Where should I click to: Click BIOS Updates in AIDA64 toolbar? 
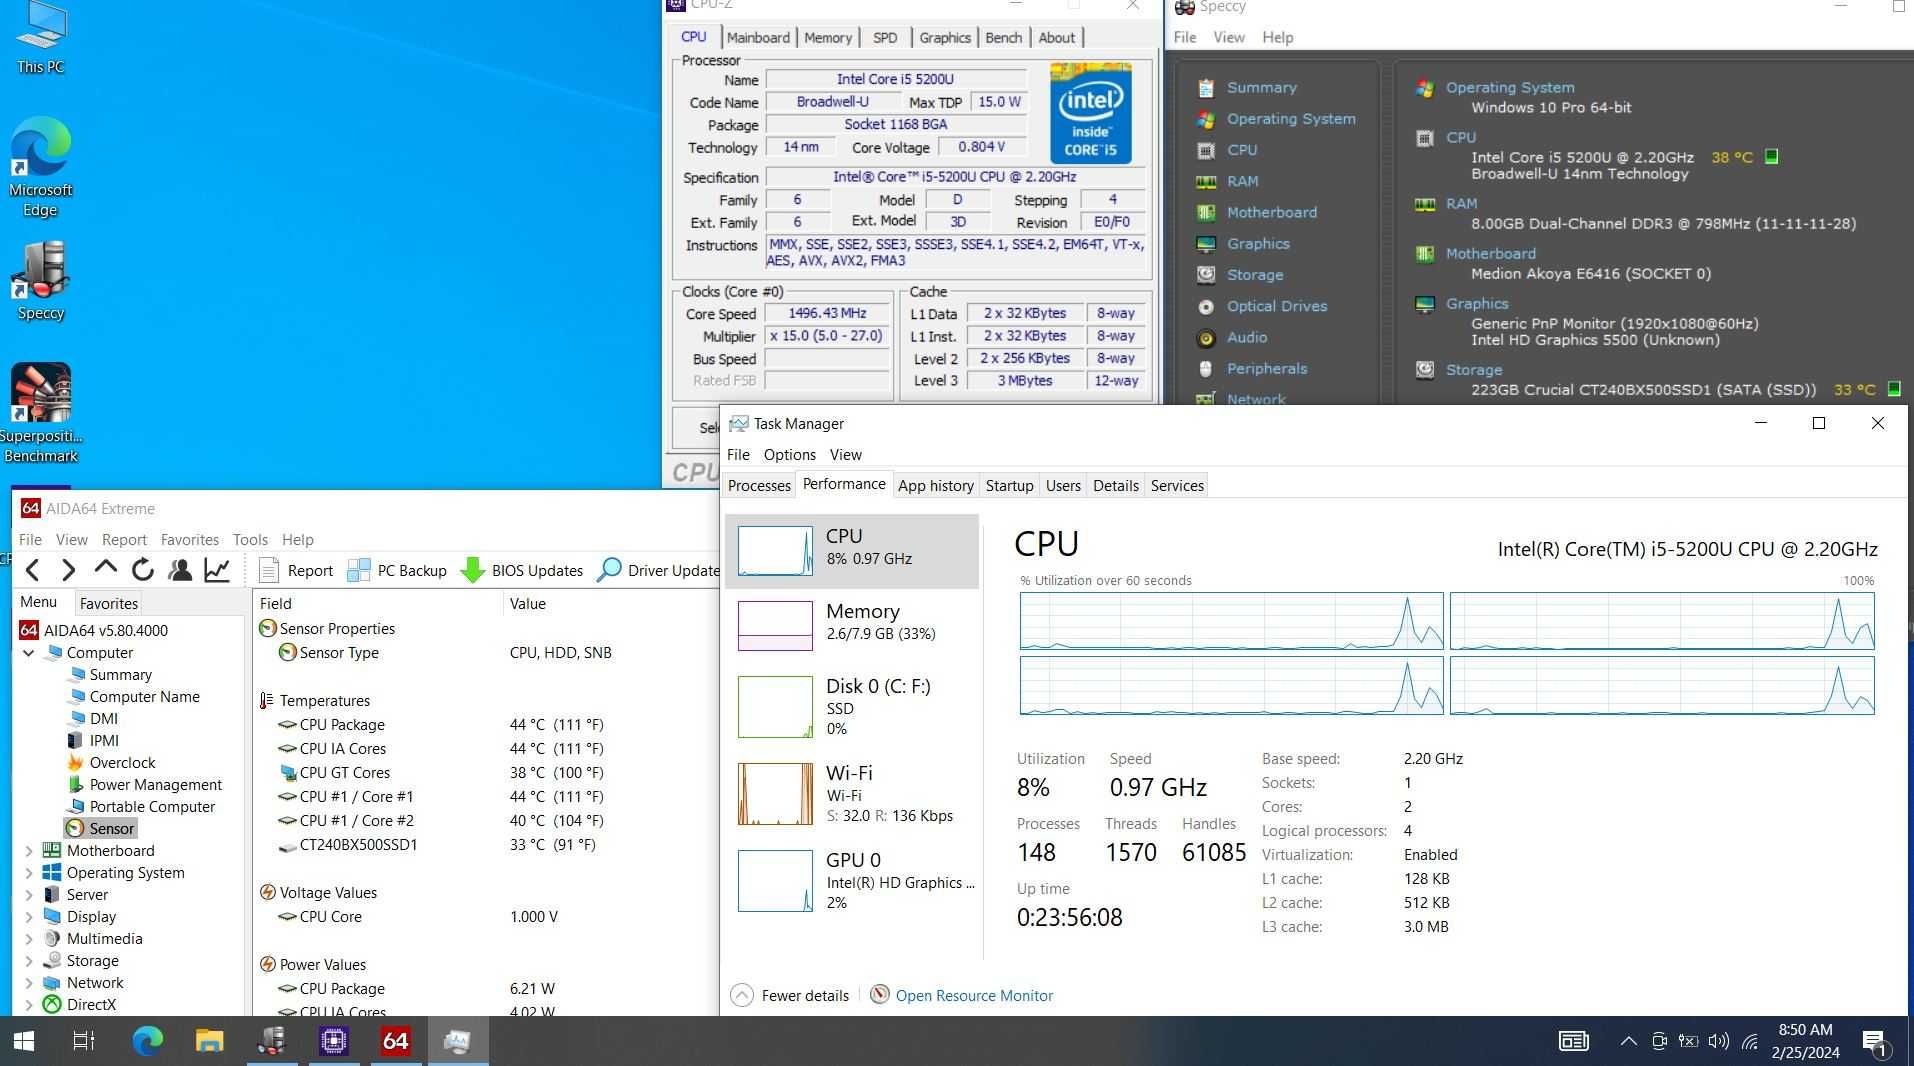pyautogui.click(x=522, y=570)
